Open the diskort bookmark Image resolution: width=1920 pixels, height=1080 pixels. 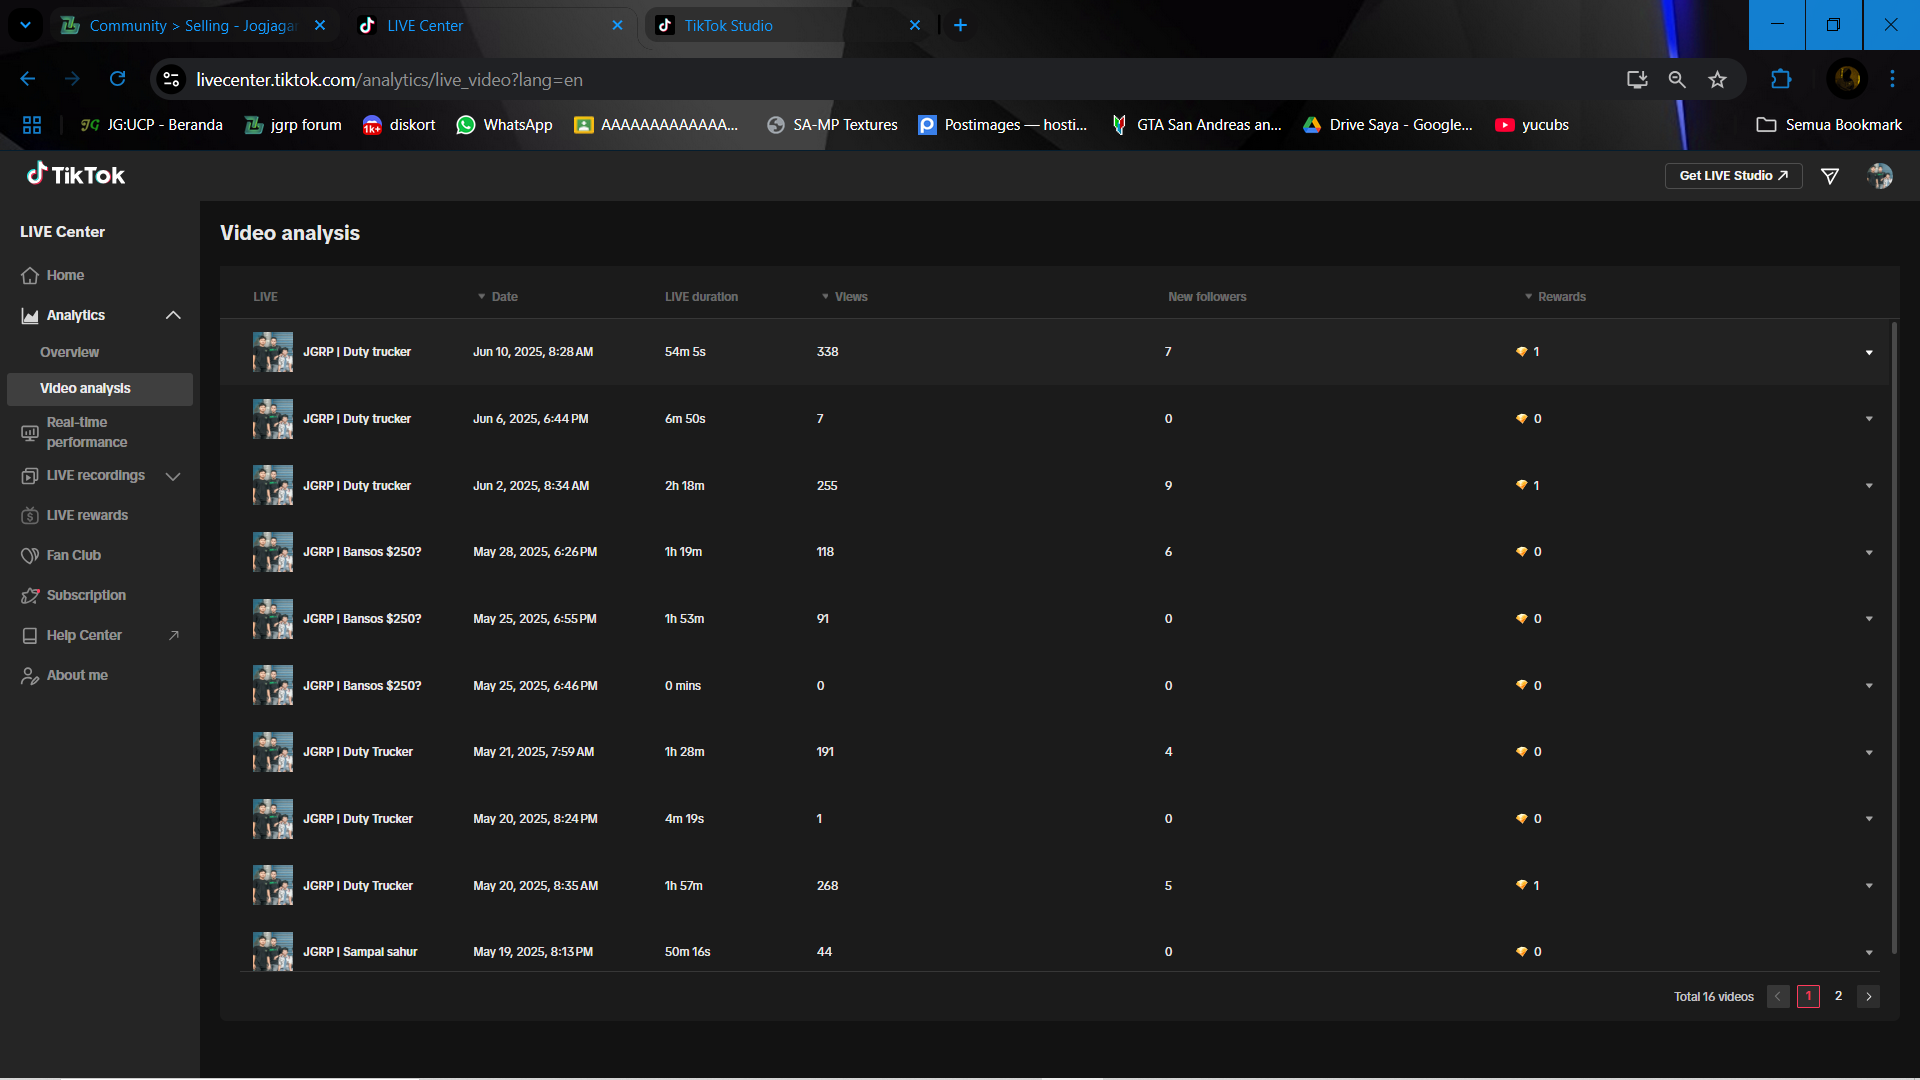[399, 125]
